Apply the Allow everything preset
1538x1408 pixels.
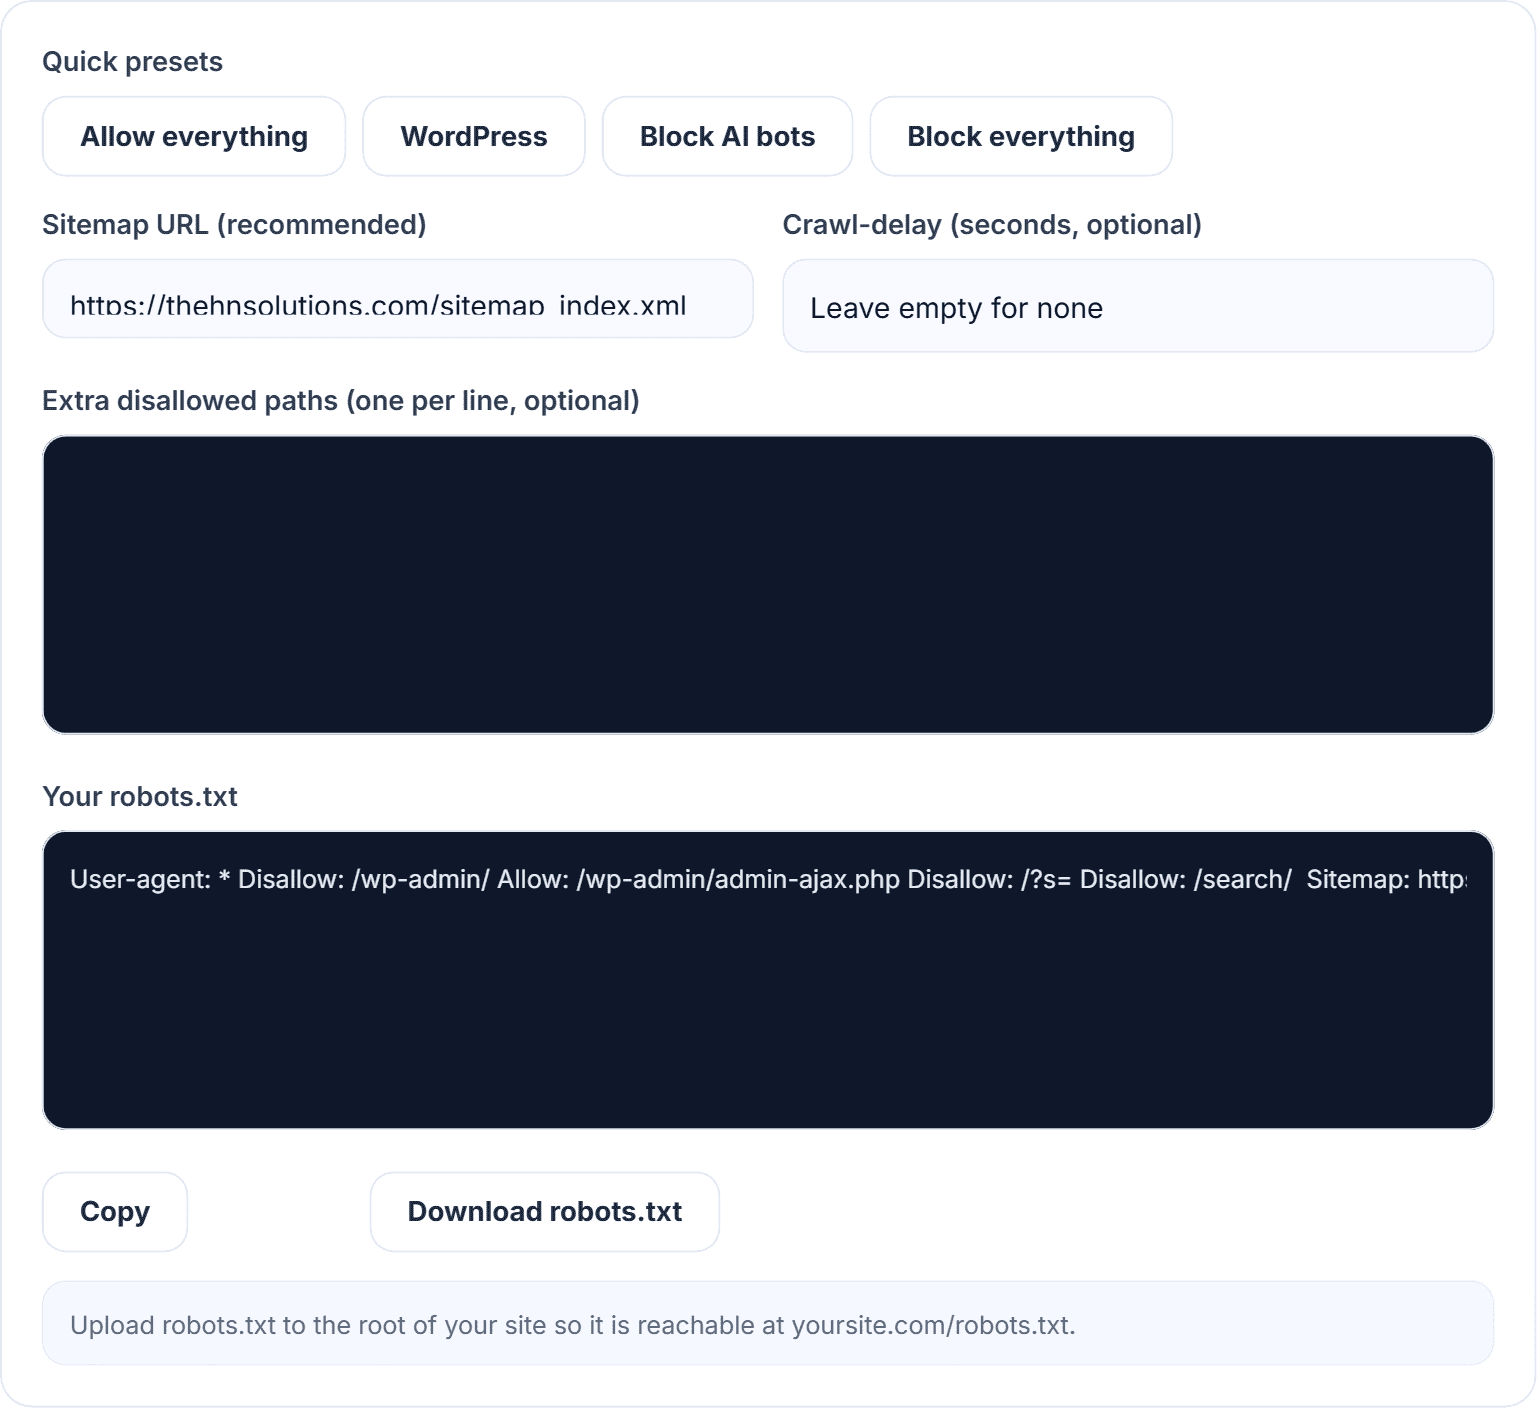[194, 136]
